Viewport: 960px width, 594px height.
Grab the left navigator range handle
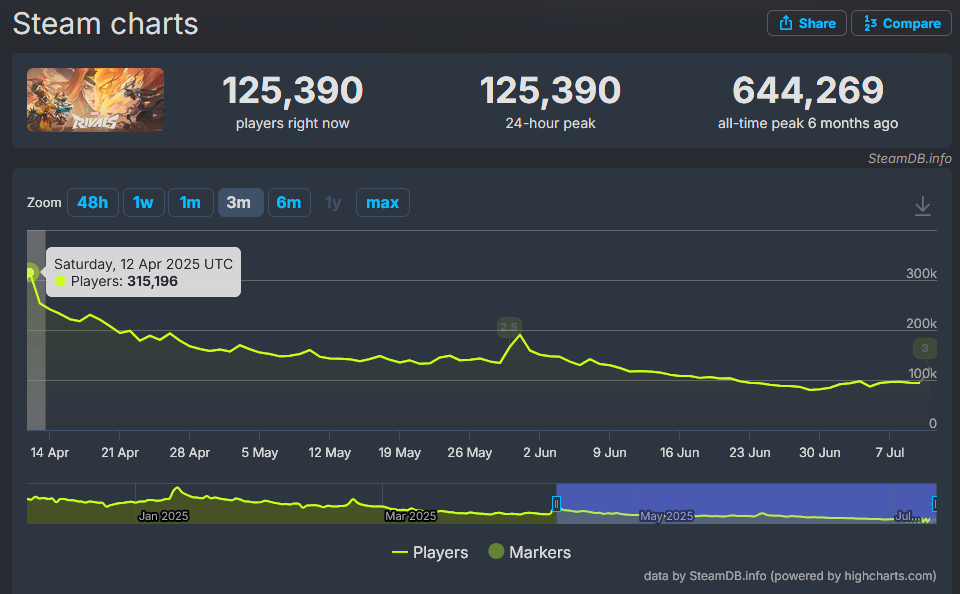point(556,504)
